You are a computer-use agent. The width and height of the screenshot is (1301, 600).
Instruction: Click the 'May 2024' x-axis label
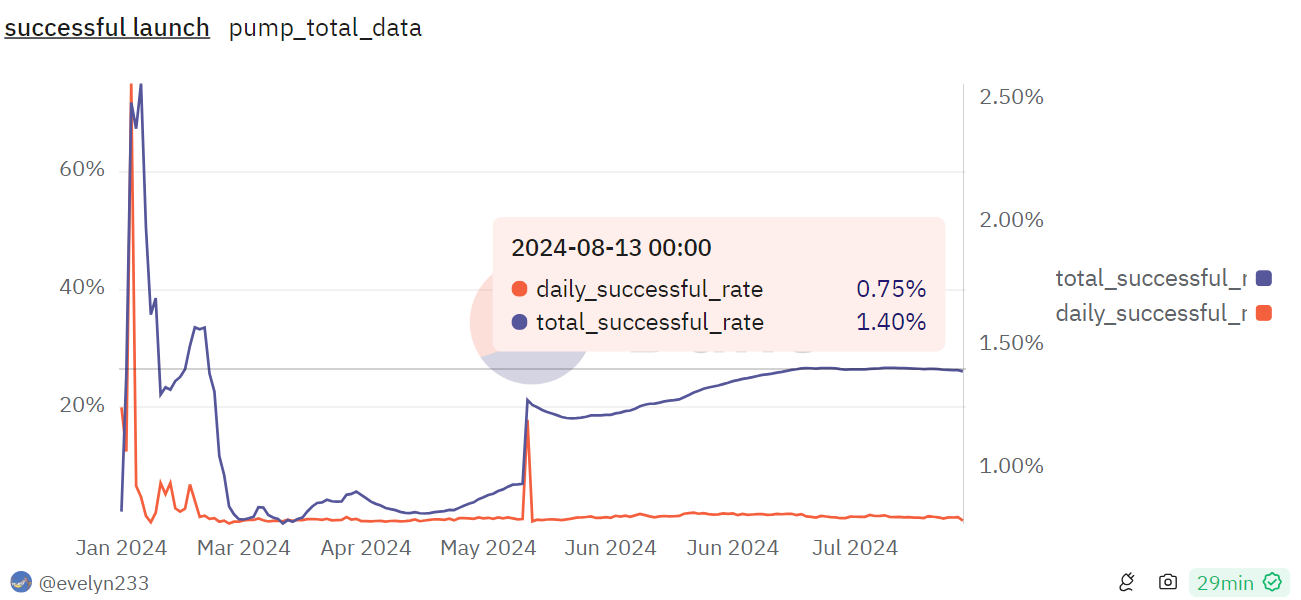click(x=489, y=548)
